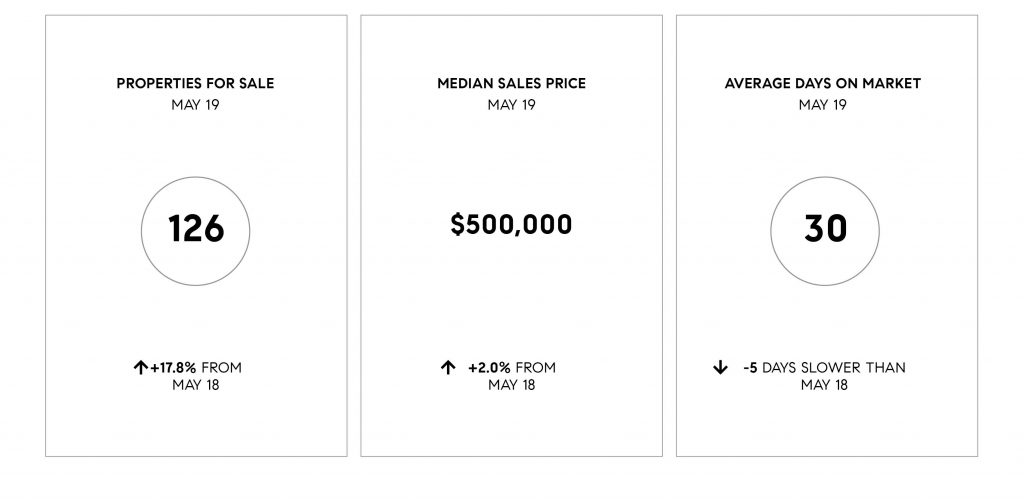Screen dimensions: 1024x502
Task: Click May 19 under Properties For Sale
Action: 195,104
